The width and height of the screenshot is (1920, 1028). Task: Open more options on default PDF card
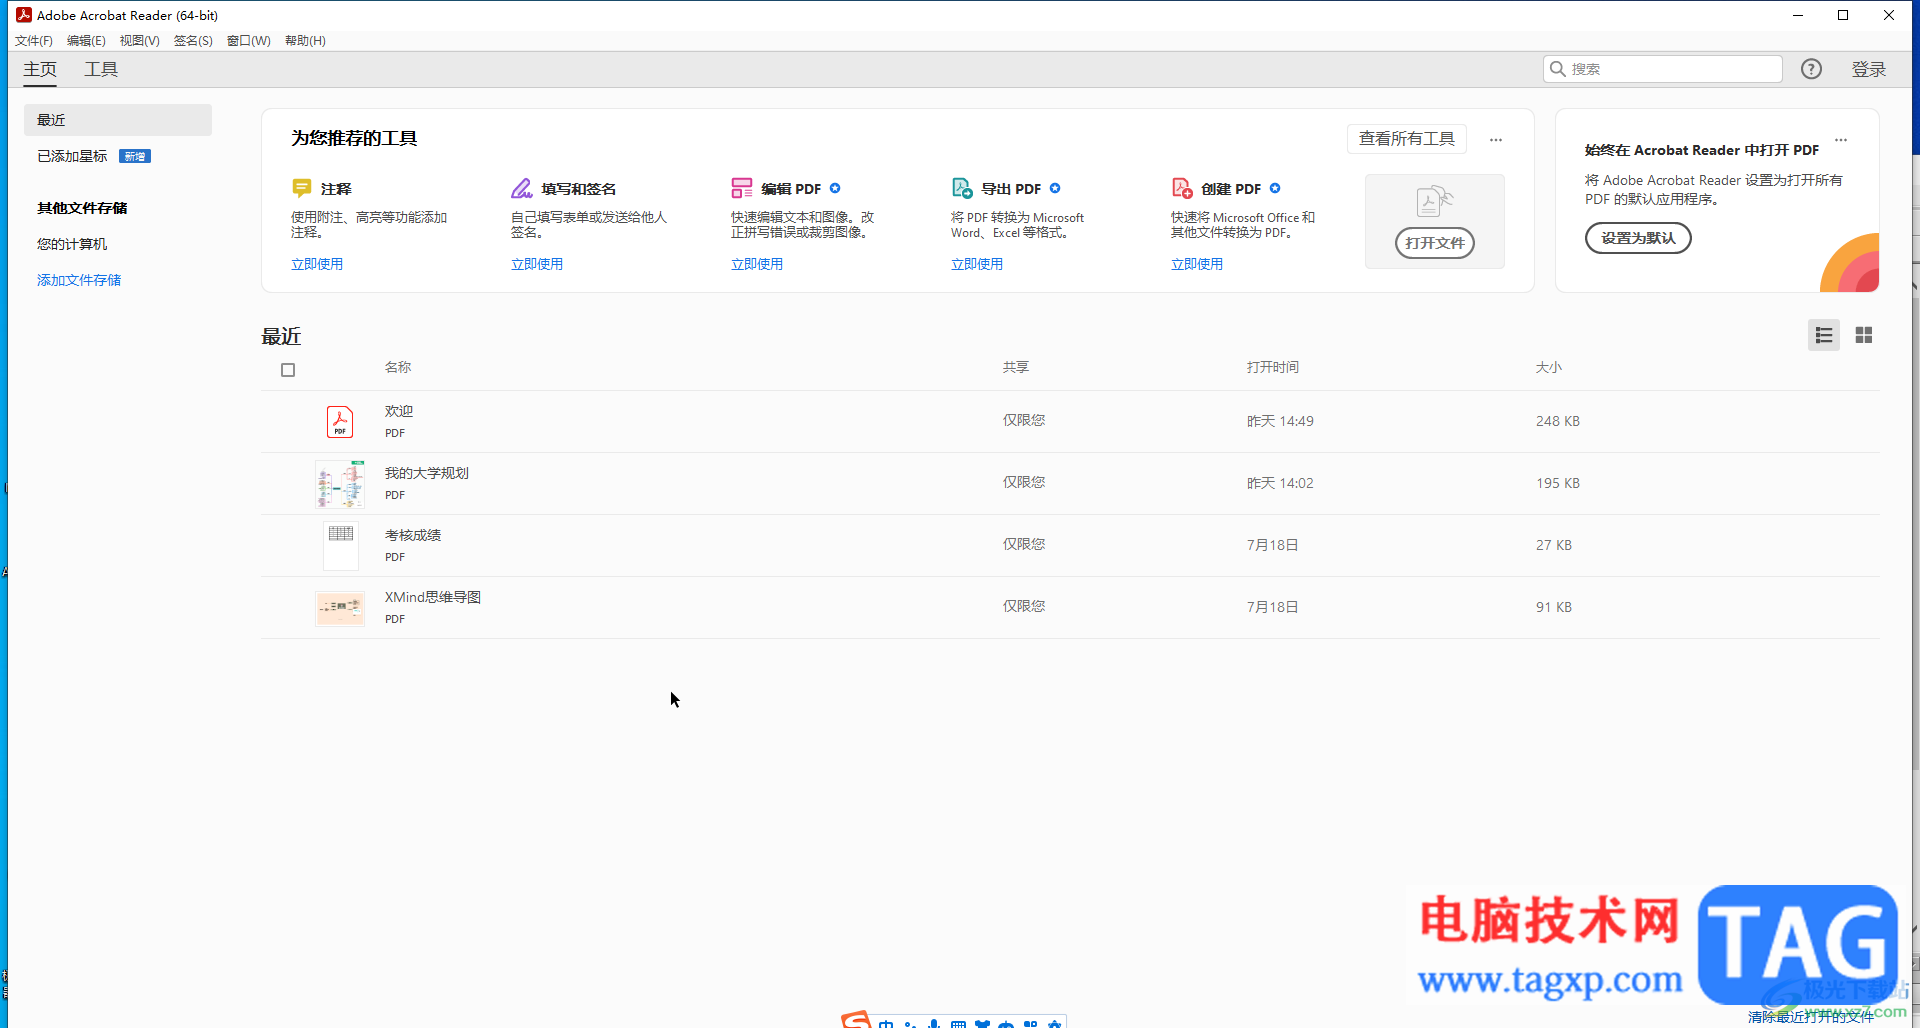click(x=1841, y=140)
